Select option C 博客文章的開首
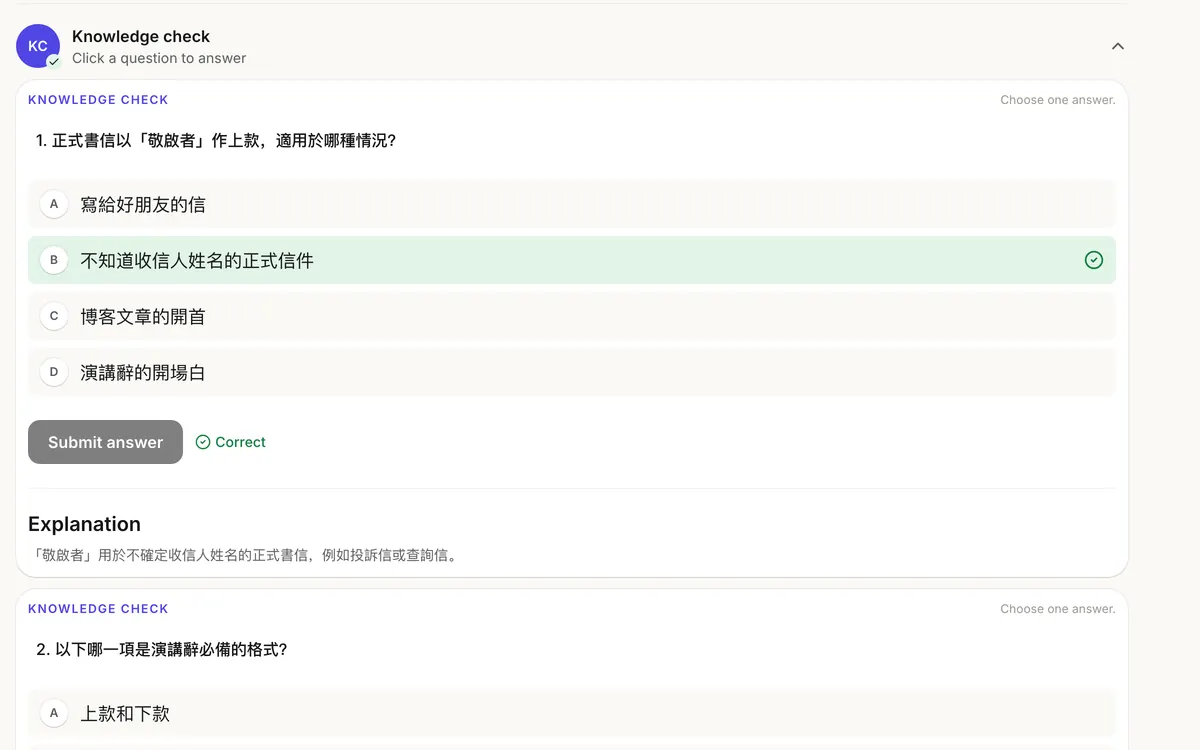The image size is (1200, 750). tap(572, 316)
